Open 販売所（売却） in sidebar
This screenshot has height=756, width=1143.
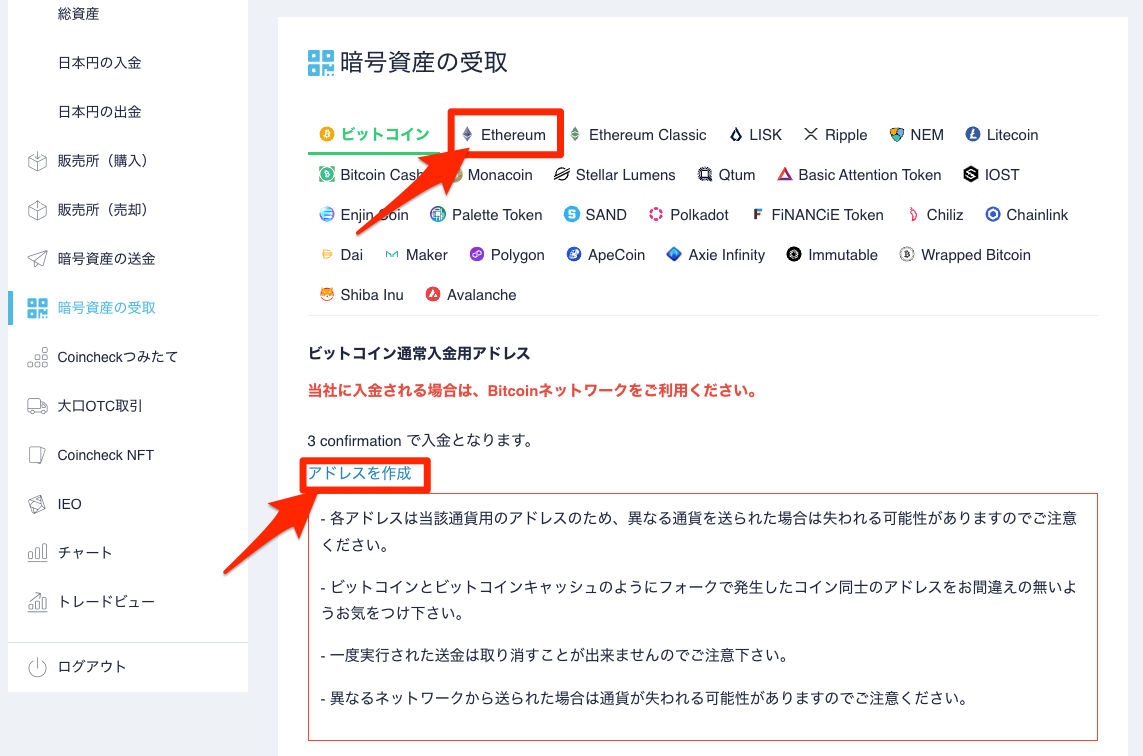pos(102,210)
